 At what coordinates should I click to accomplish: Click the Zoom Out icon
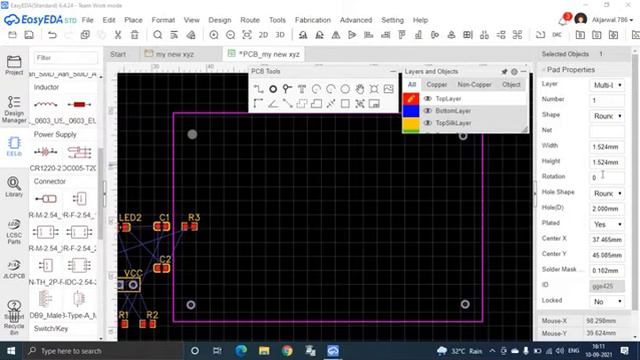(x=230, y=35)
